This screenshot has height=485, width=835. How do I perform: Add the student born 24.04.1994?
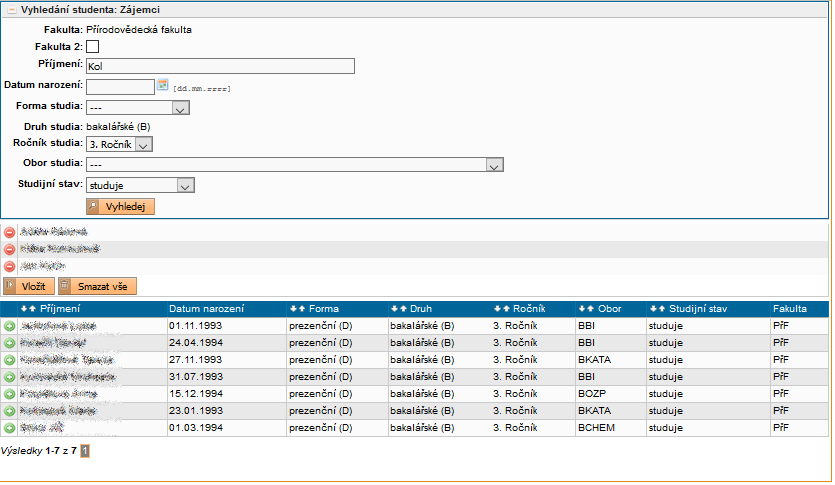click(10, 343)
